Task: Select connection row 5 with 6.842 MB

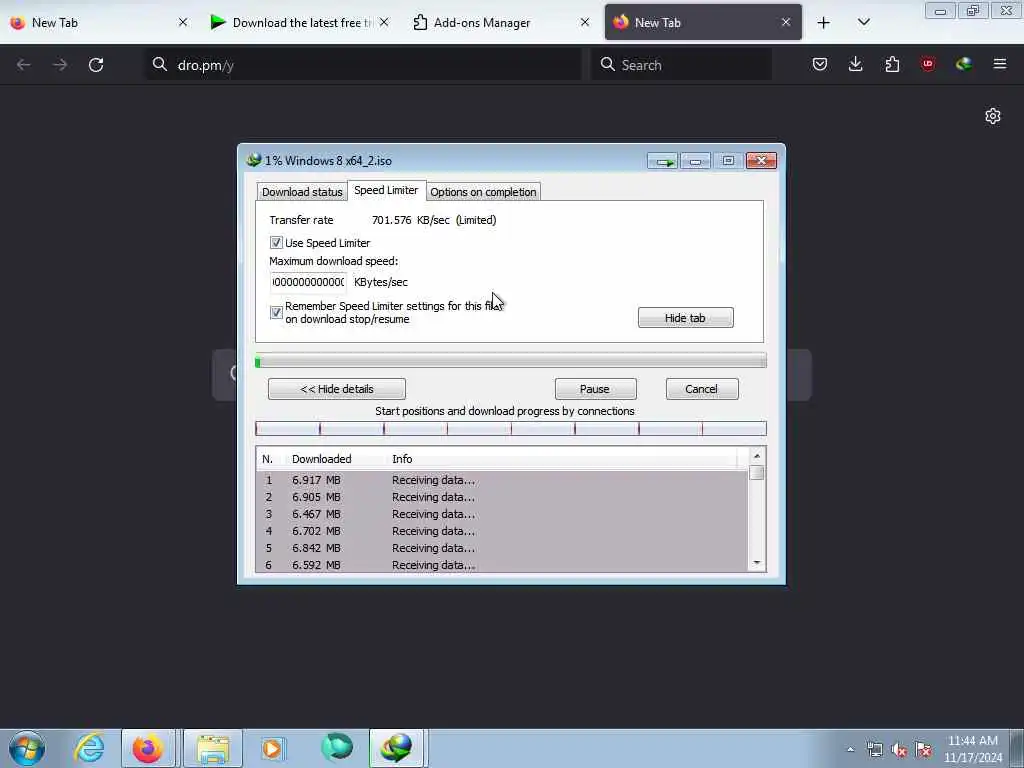Action: coord(502,548)
